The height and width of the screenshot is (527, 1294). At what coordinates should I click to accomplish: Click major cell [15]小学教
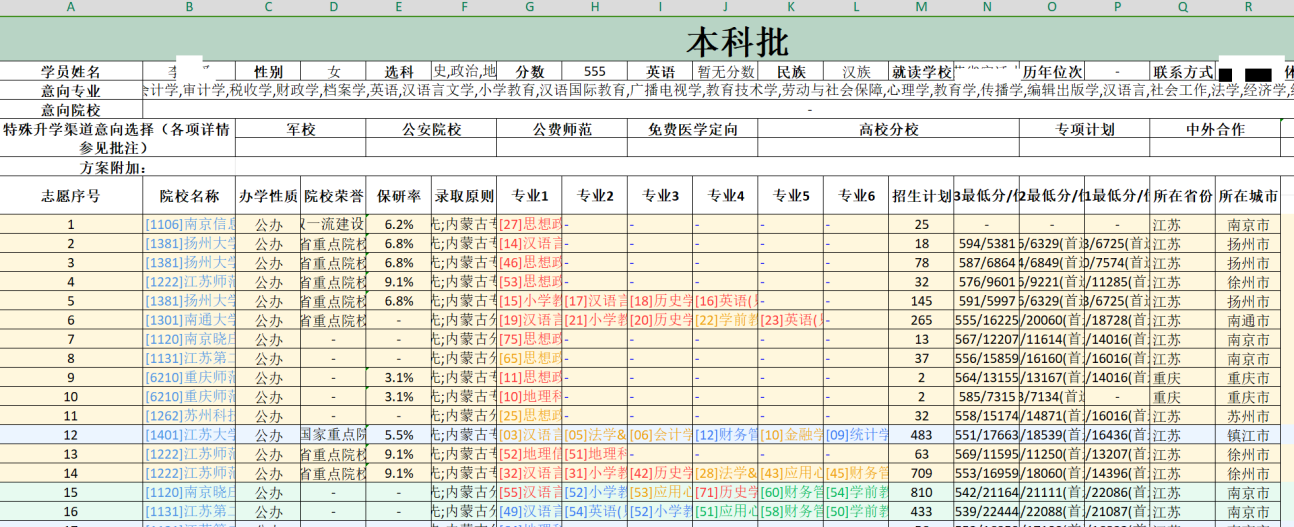[531, 301]
